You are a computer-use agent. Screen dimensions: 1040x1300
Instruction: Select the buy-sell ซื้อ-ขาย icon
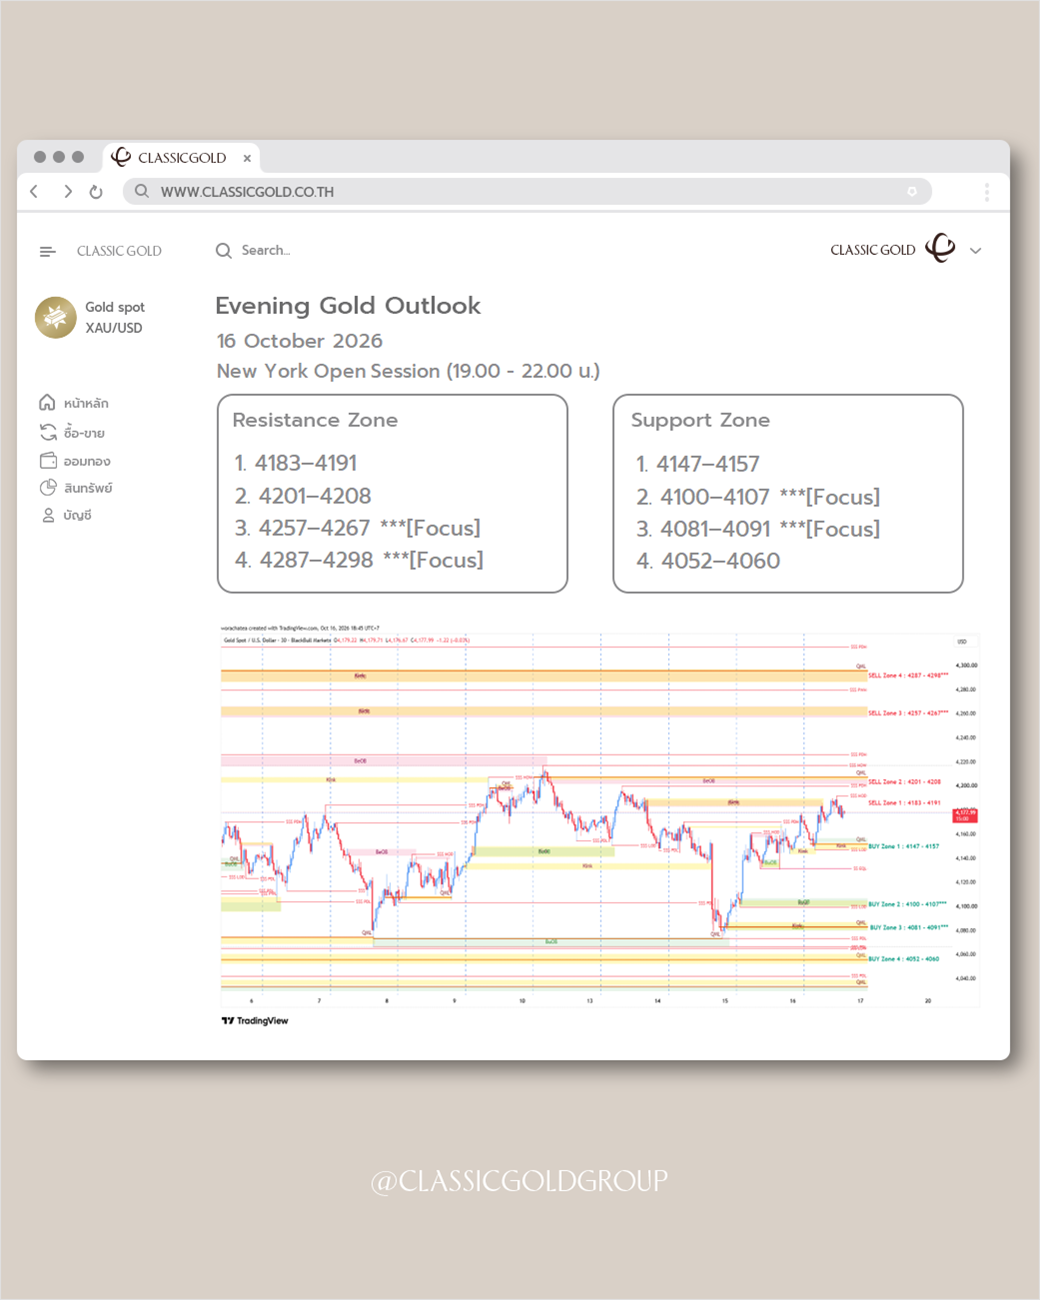tap(48, 432)
